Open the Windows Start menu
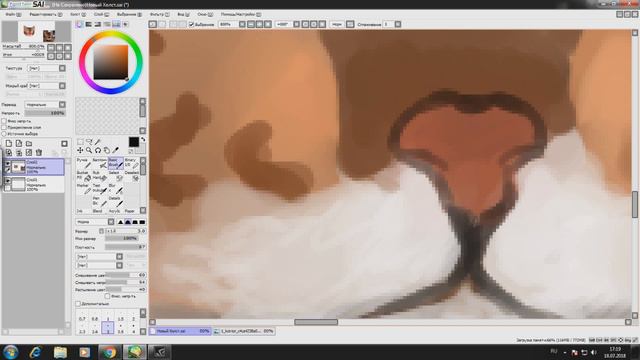The height and width of the screenshot is (360, 640). (x=11, y=352)
